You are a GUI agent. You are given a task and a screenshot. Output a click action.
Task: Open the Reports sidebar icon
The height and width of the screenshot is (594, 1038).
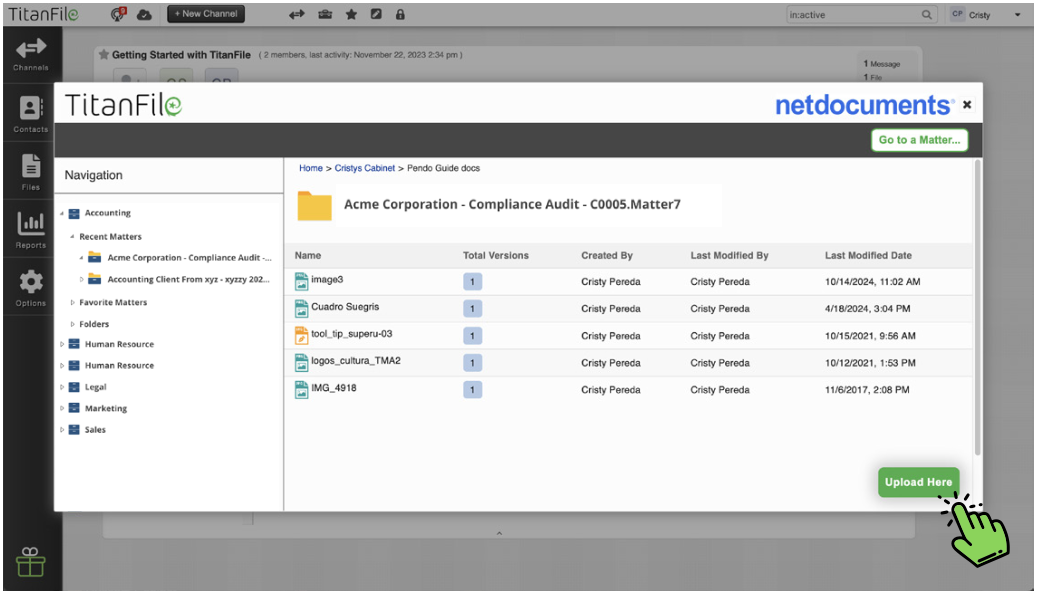coord(30,230)
